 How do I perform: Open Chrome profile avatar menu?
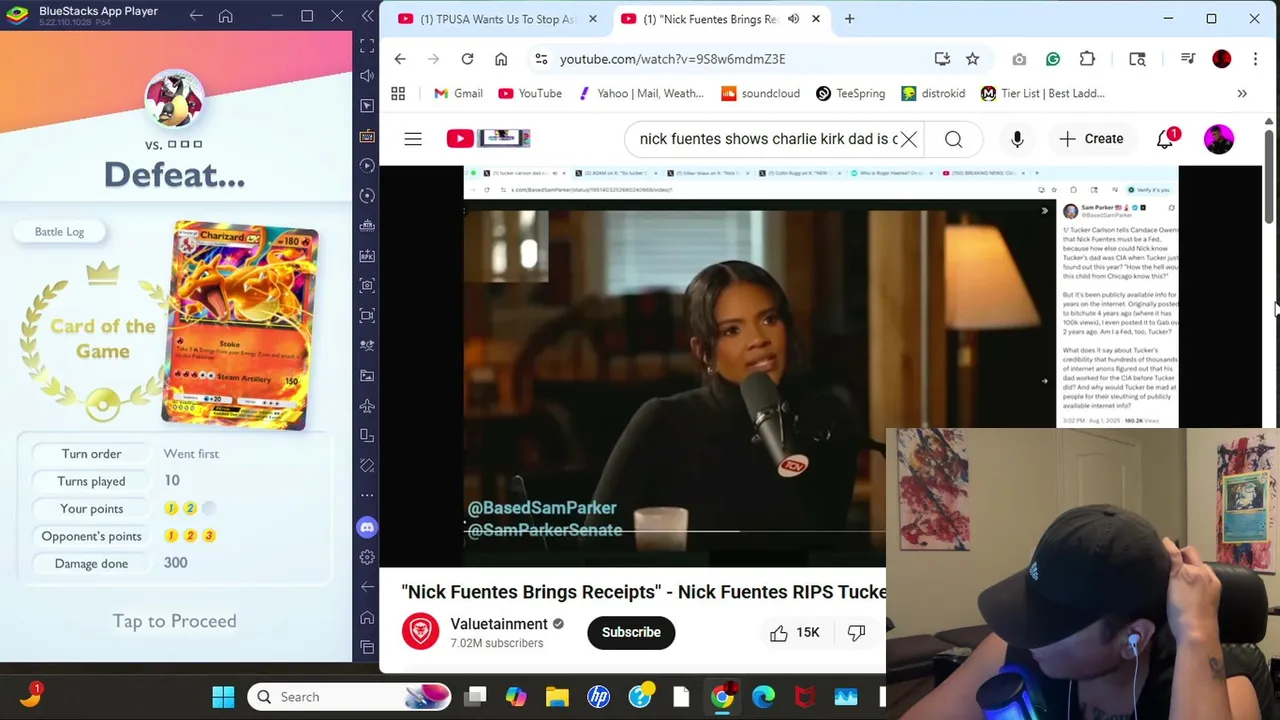click(x=1222, y=59)
